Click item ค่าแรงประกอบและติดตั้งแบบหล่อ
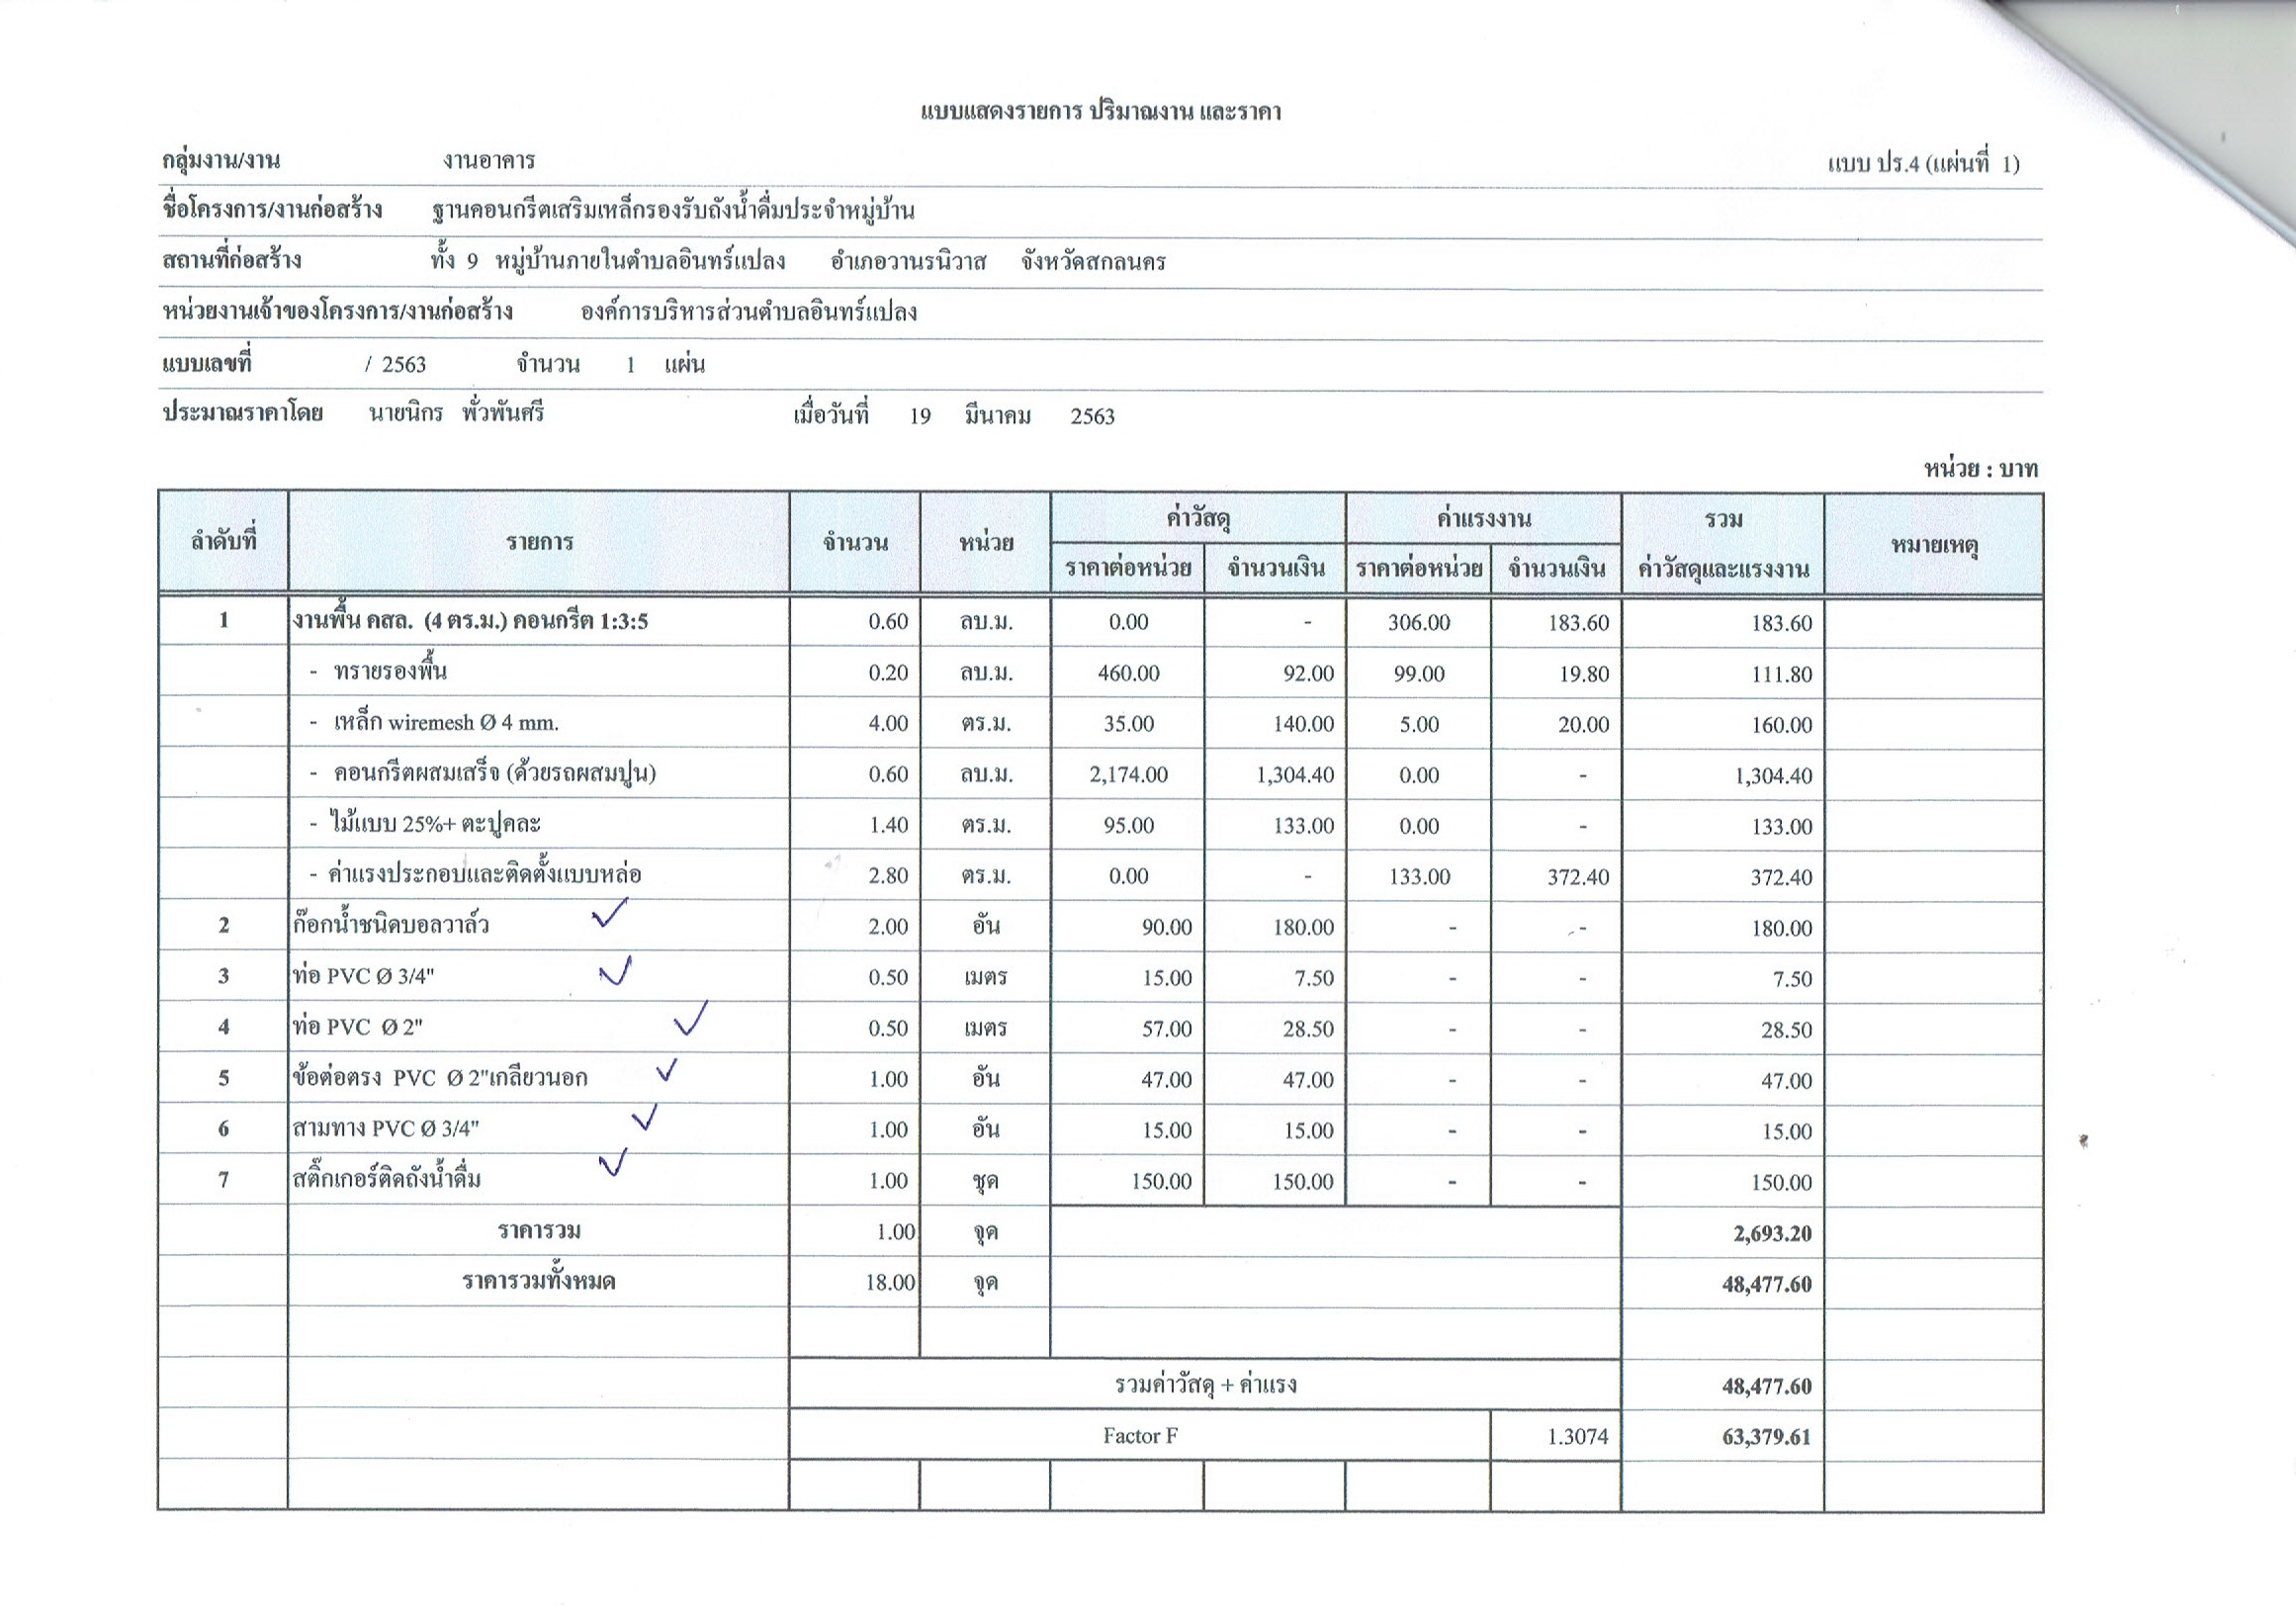The image size is (2296, 1619). [484, 874]
